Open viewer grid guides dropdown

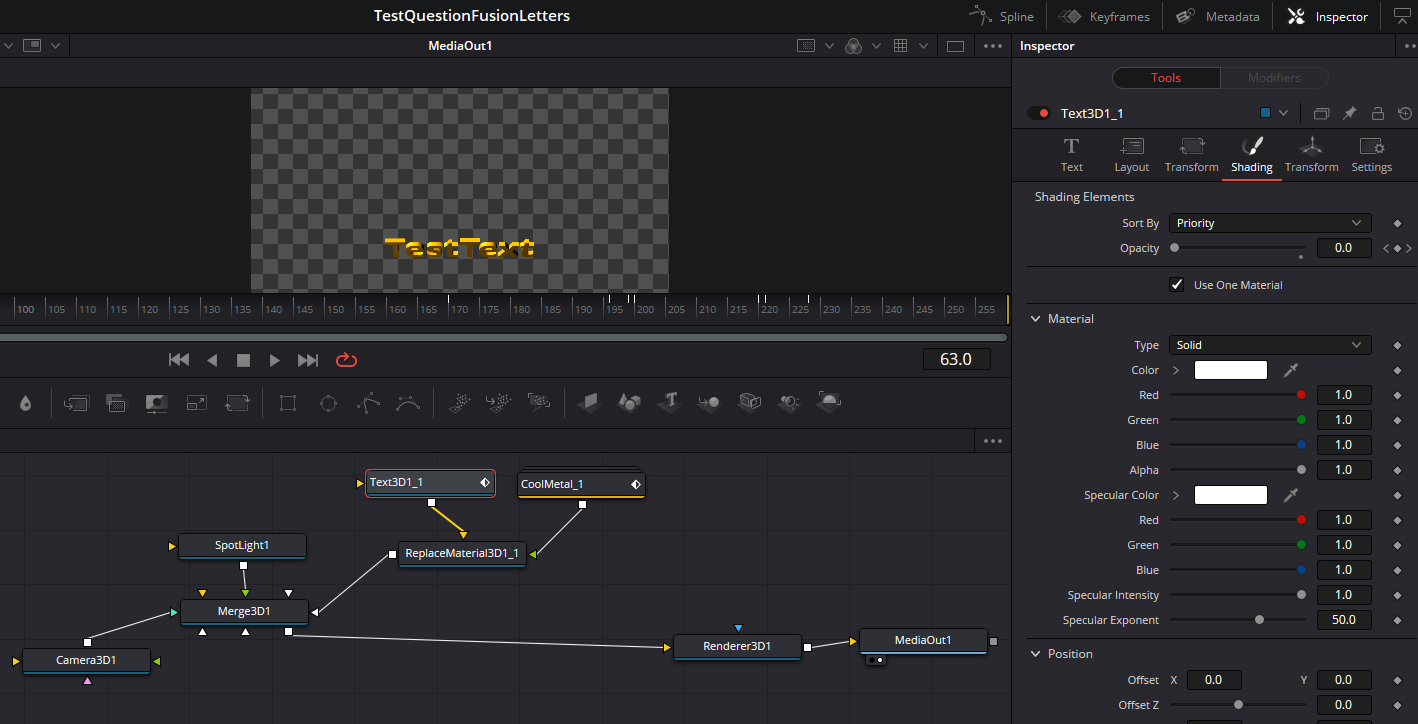coord(924,46)
